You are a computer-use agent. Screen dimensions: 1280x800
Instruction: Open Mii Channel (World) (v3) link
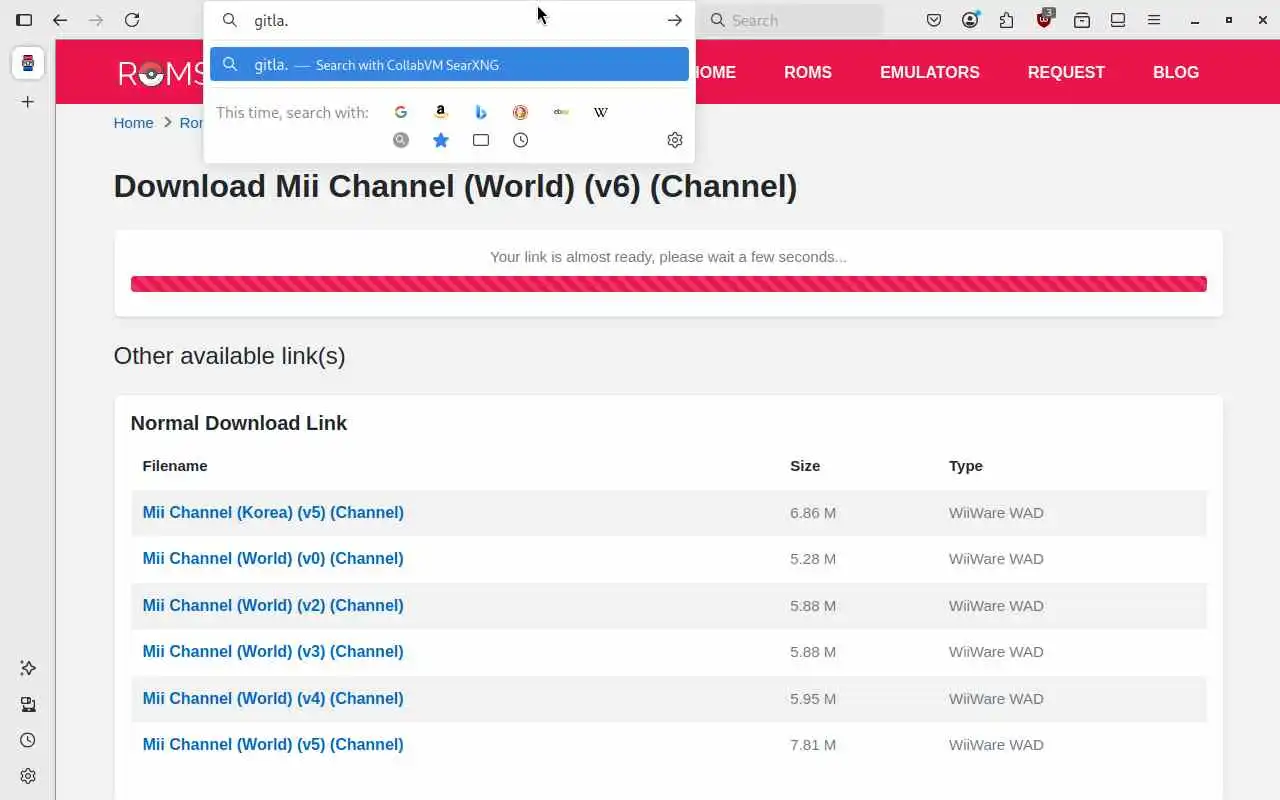[273, 651]
